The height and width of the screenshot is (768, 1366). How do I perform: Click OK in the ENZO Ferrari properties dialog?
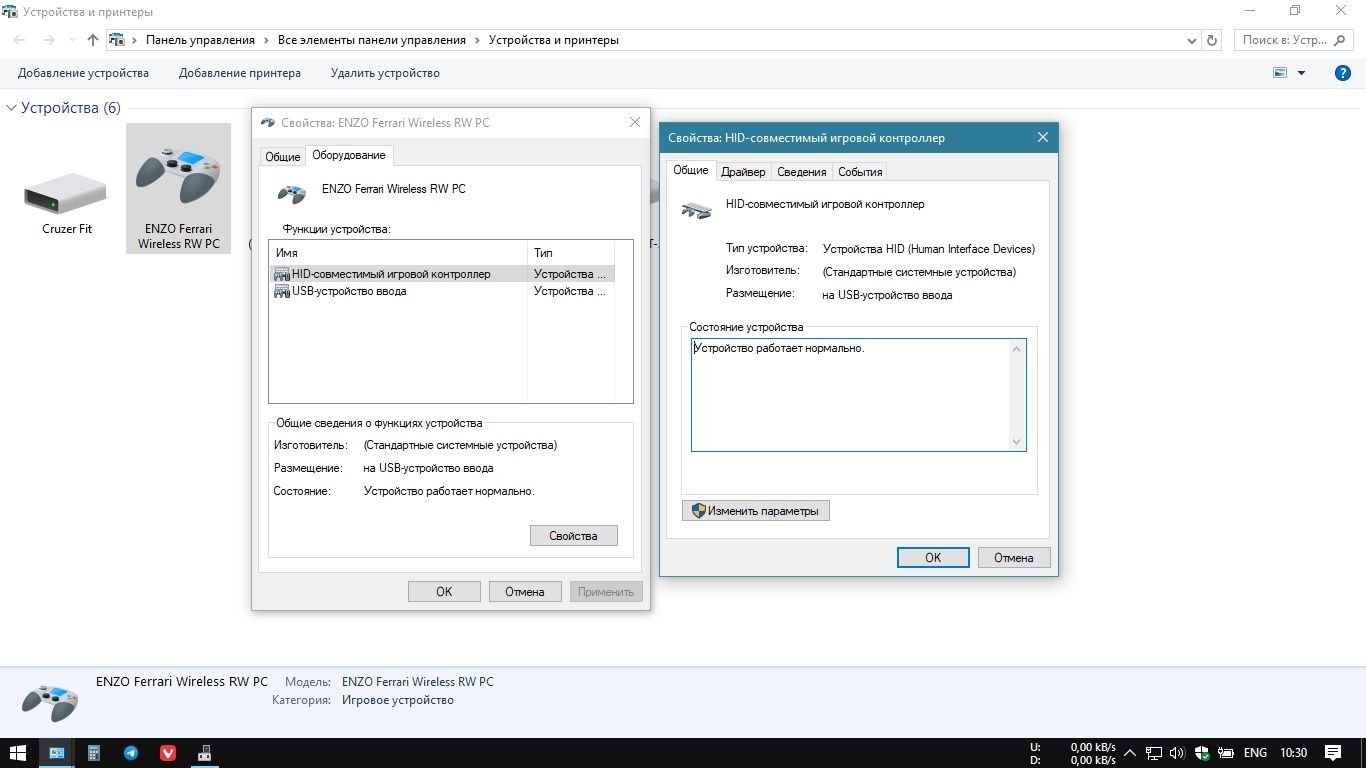[444, 591]
